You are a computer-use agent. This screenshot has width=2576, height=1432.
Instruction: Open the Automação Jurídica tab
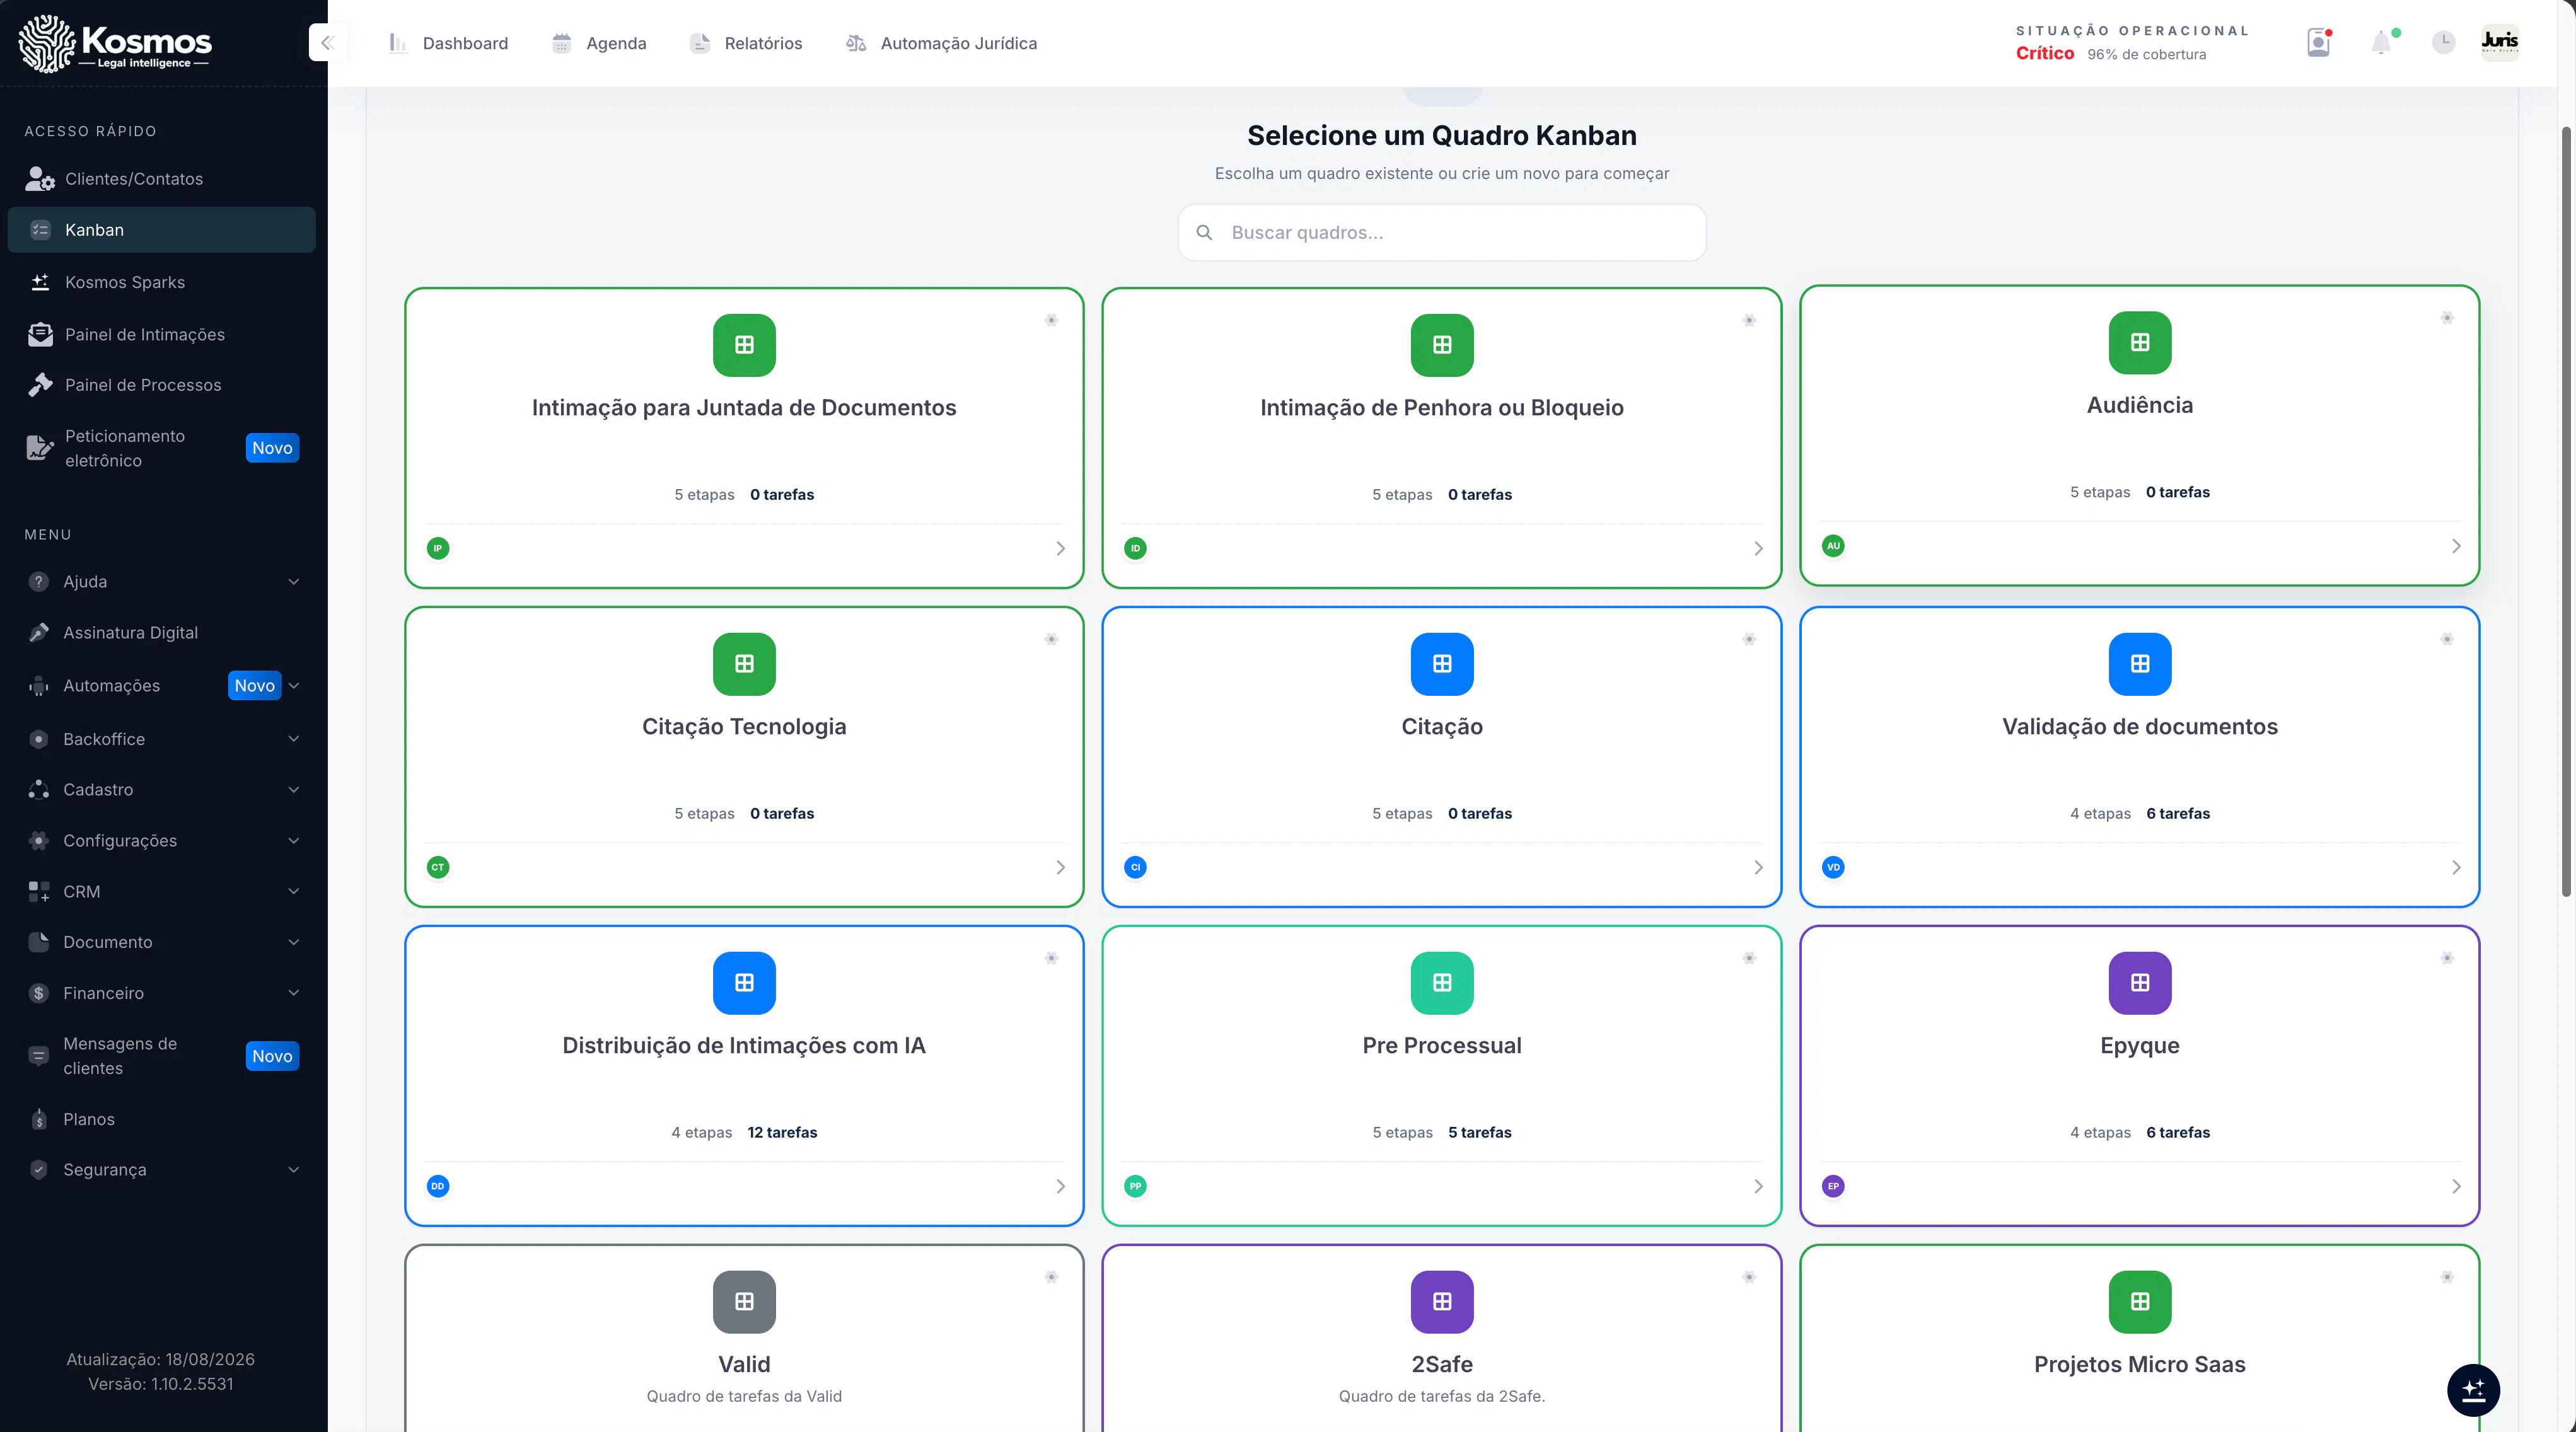click(x=941, y=43)
